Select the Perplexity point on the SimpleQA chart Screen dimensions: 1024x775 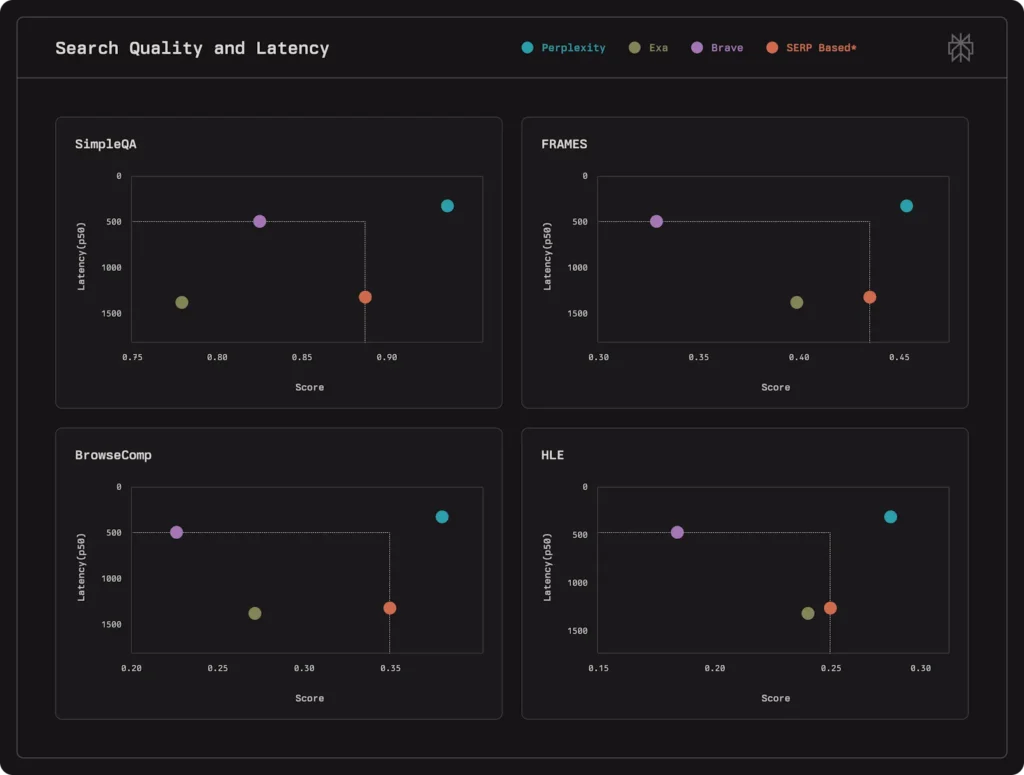pos(447,206)
